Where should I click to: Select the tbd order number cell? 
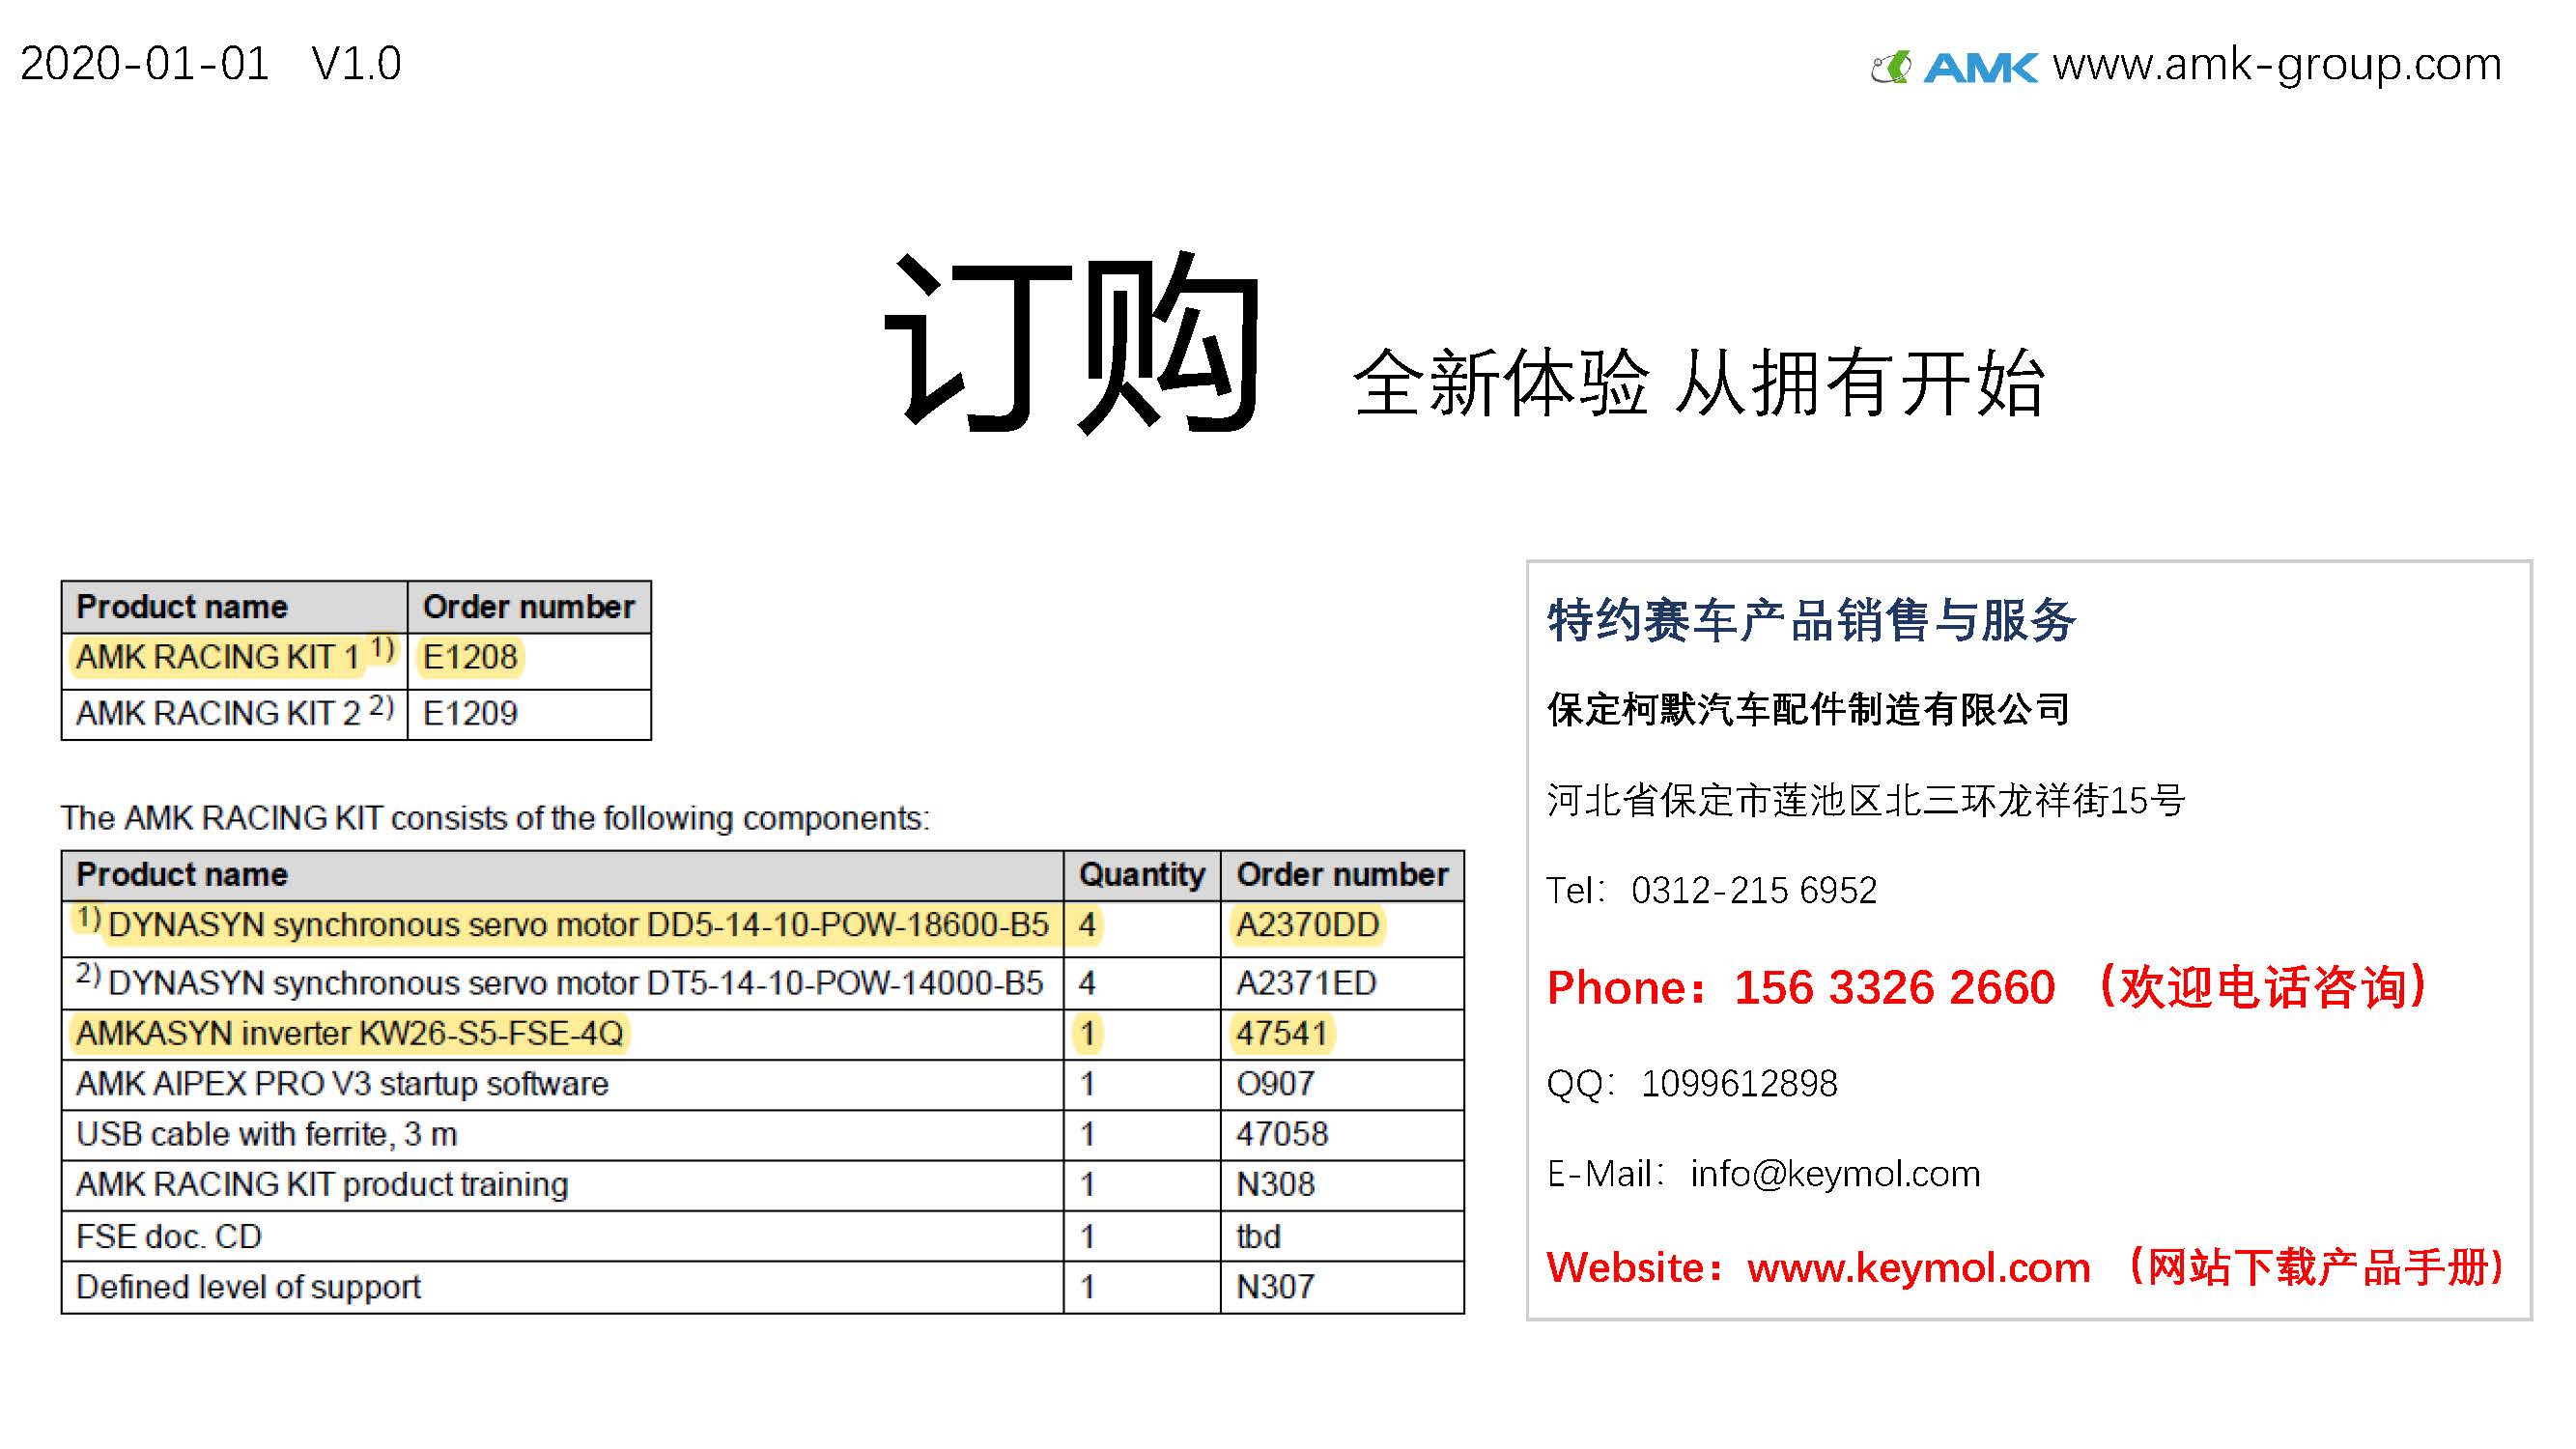click(1342, 1236)
